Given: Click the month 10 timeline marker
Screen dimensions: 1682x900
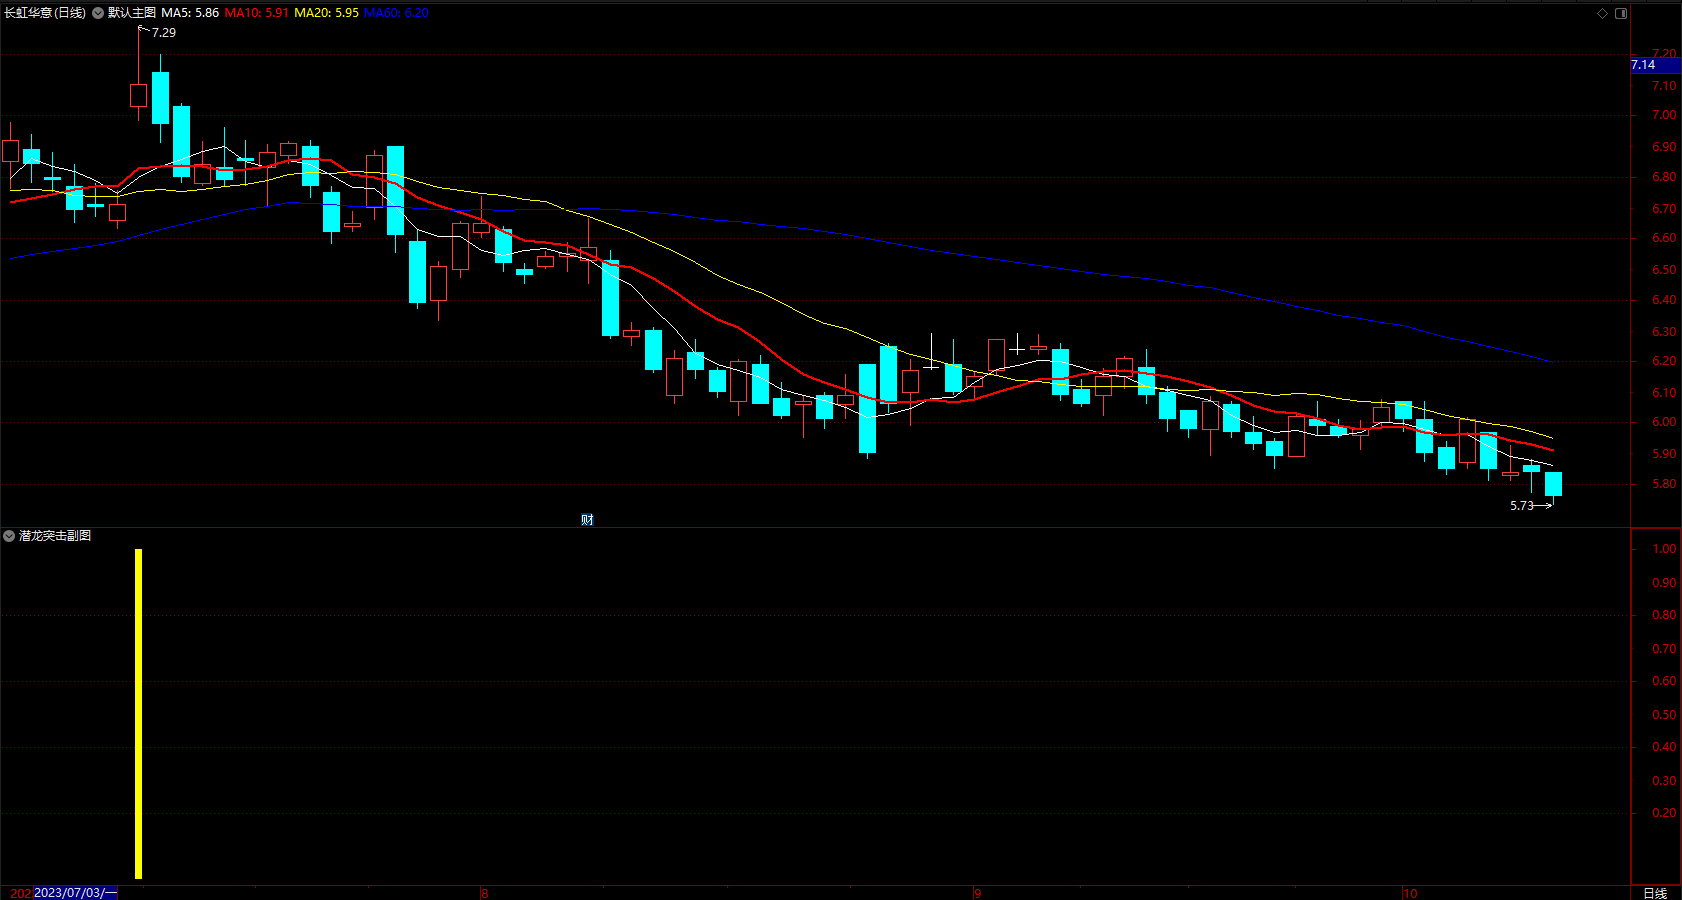Looking at the screenshot, I should coord(1409,893).
